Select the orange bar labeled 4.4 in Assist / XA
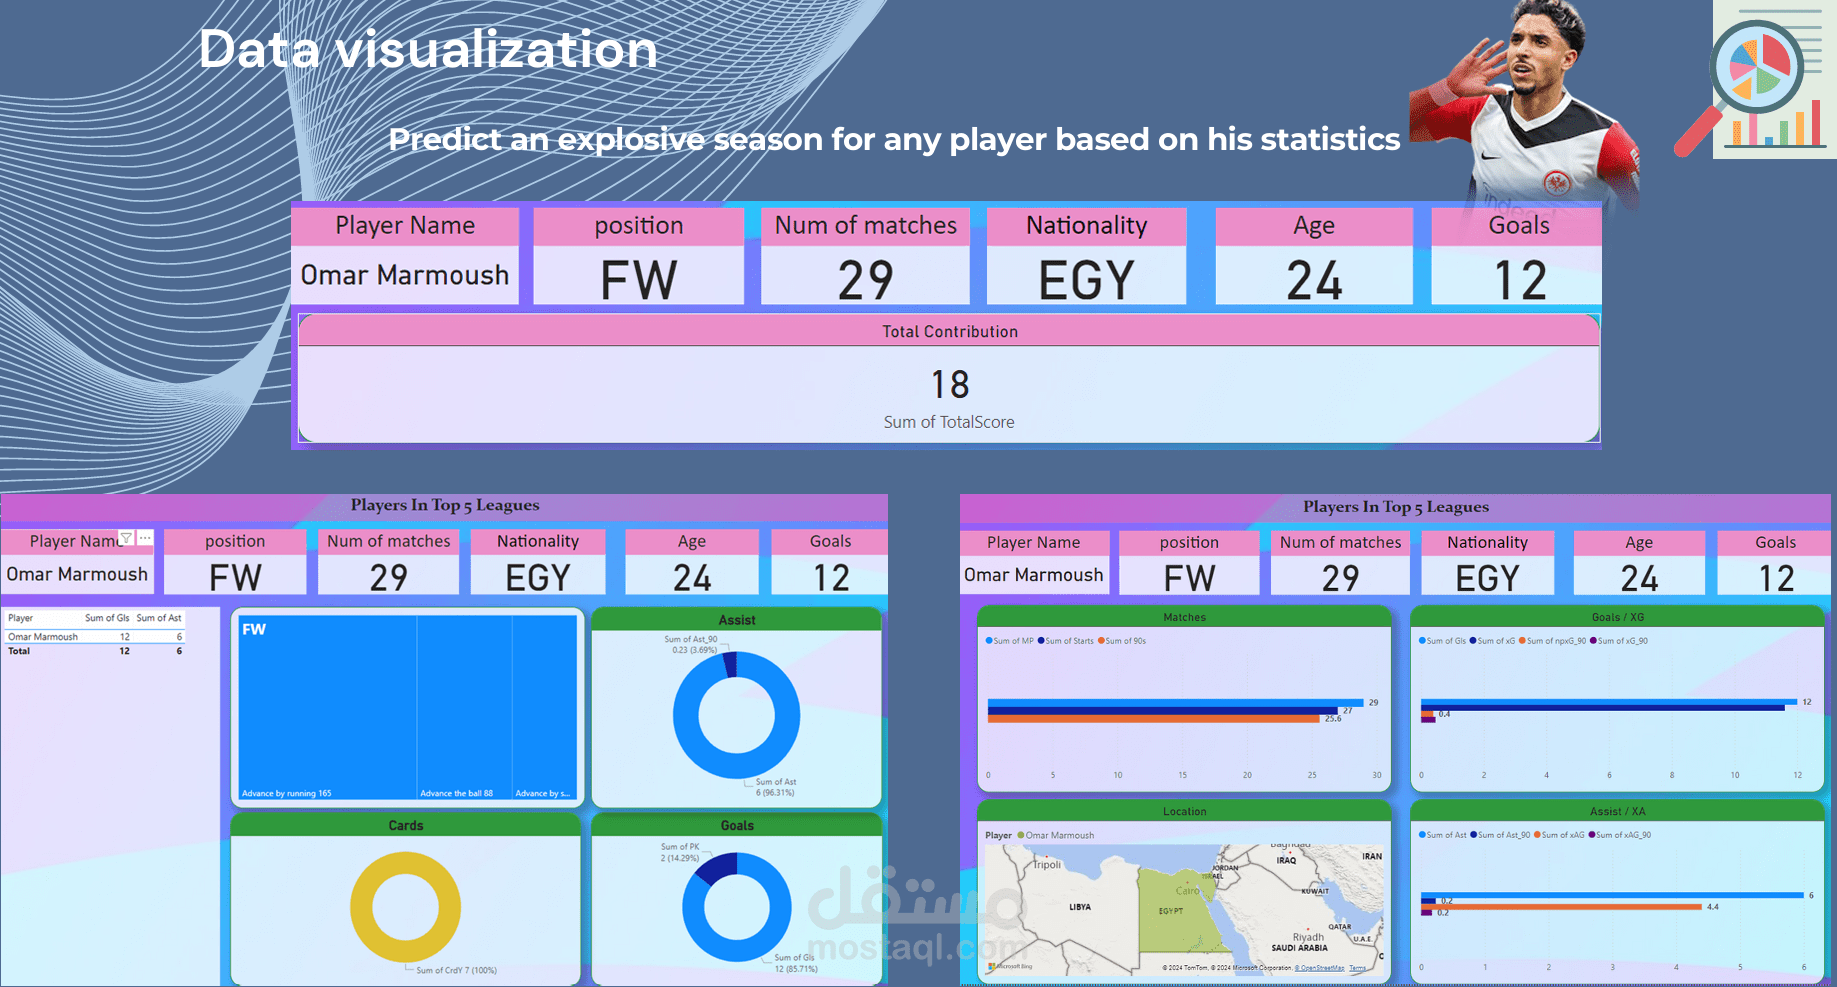 [x=1561, y=907]
